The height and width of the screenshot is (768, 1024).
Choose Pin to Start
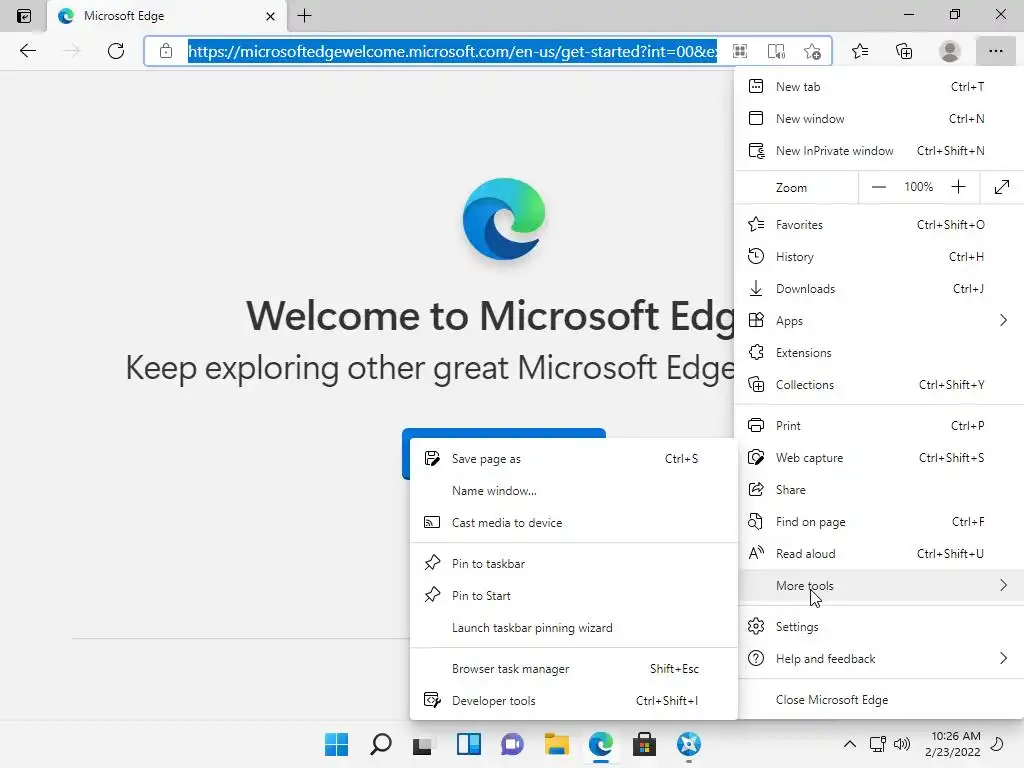573,596
